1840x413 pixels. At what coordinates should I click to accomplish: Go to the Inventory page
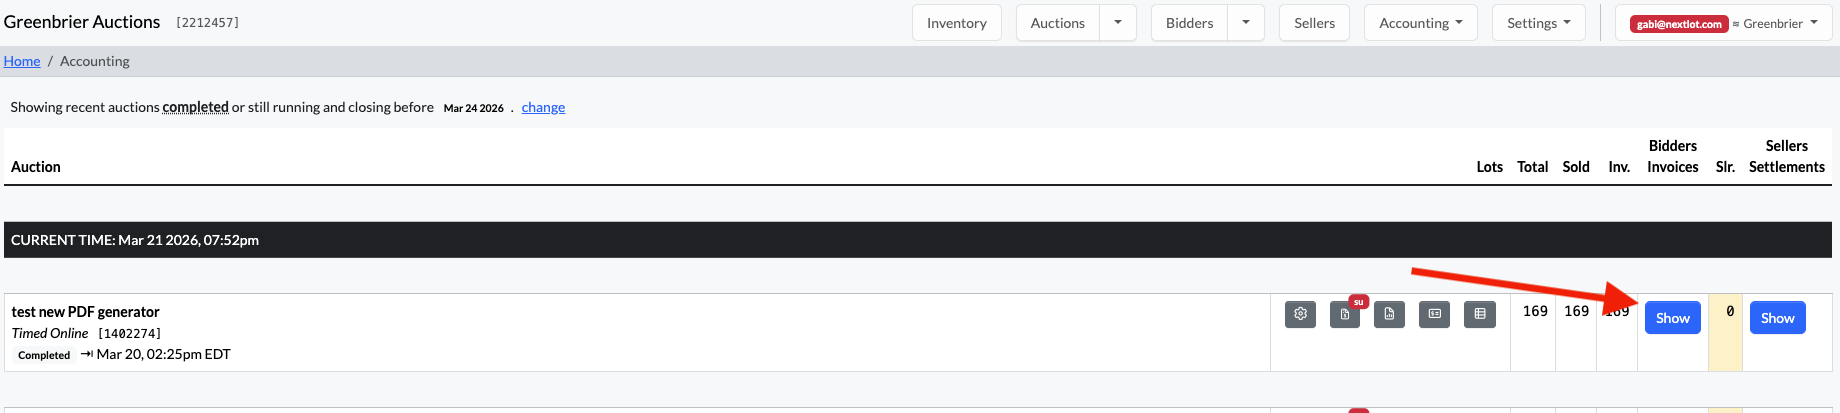956,23
